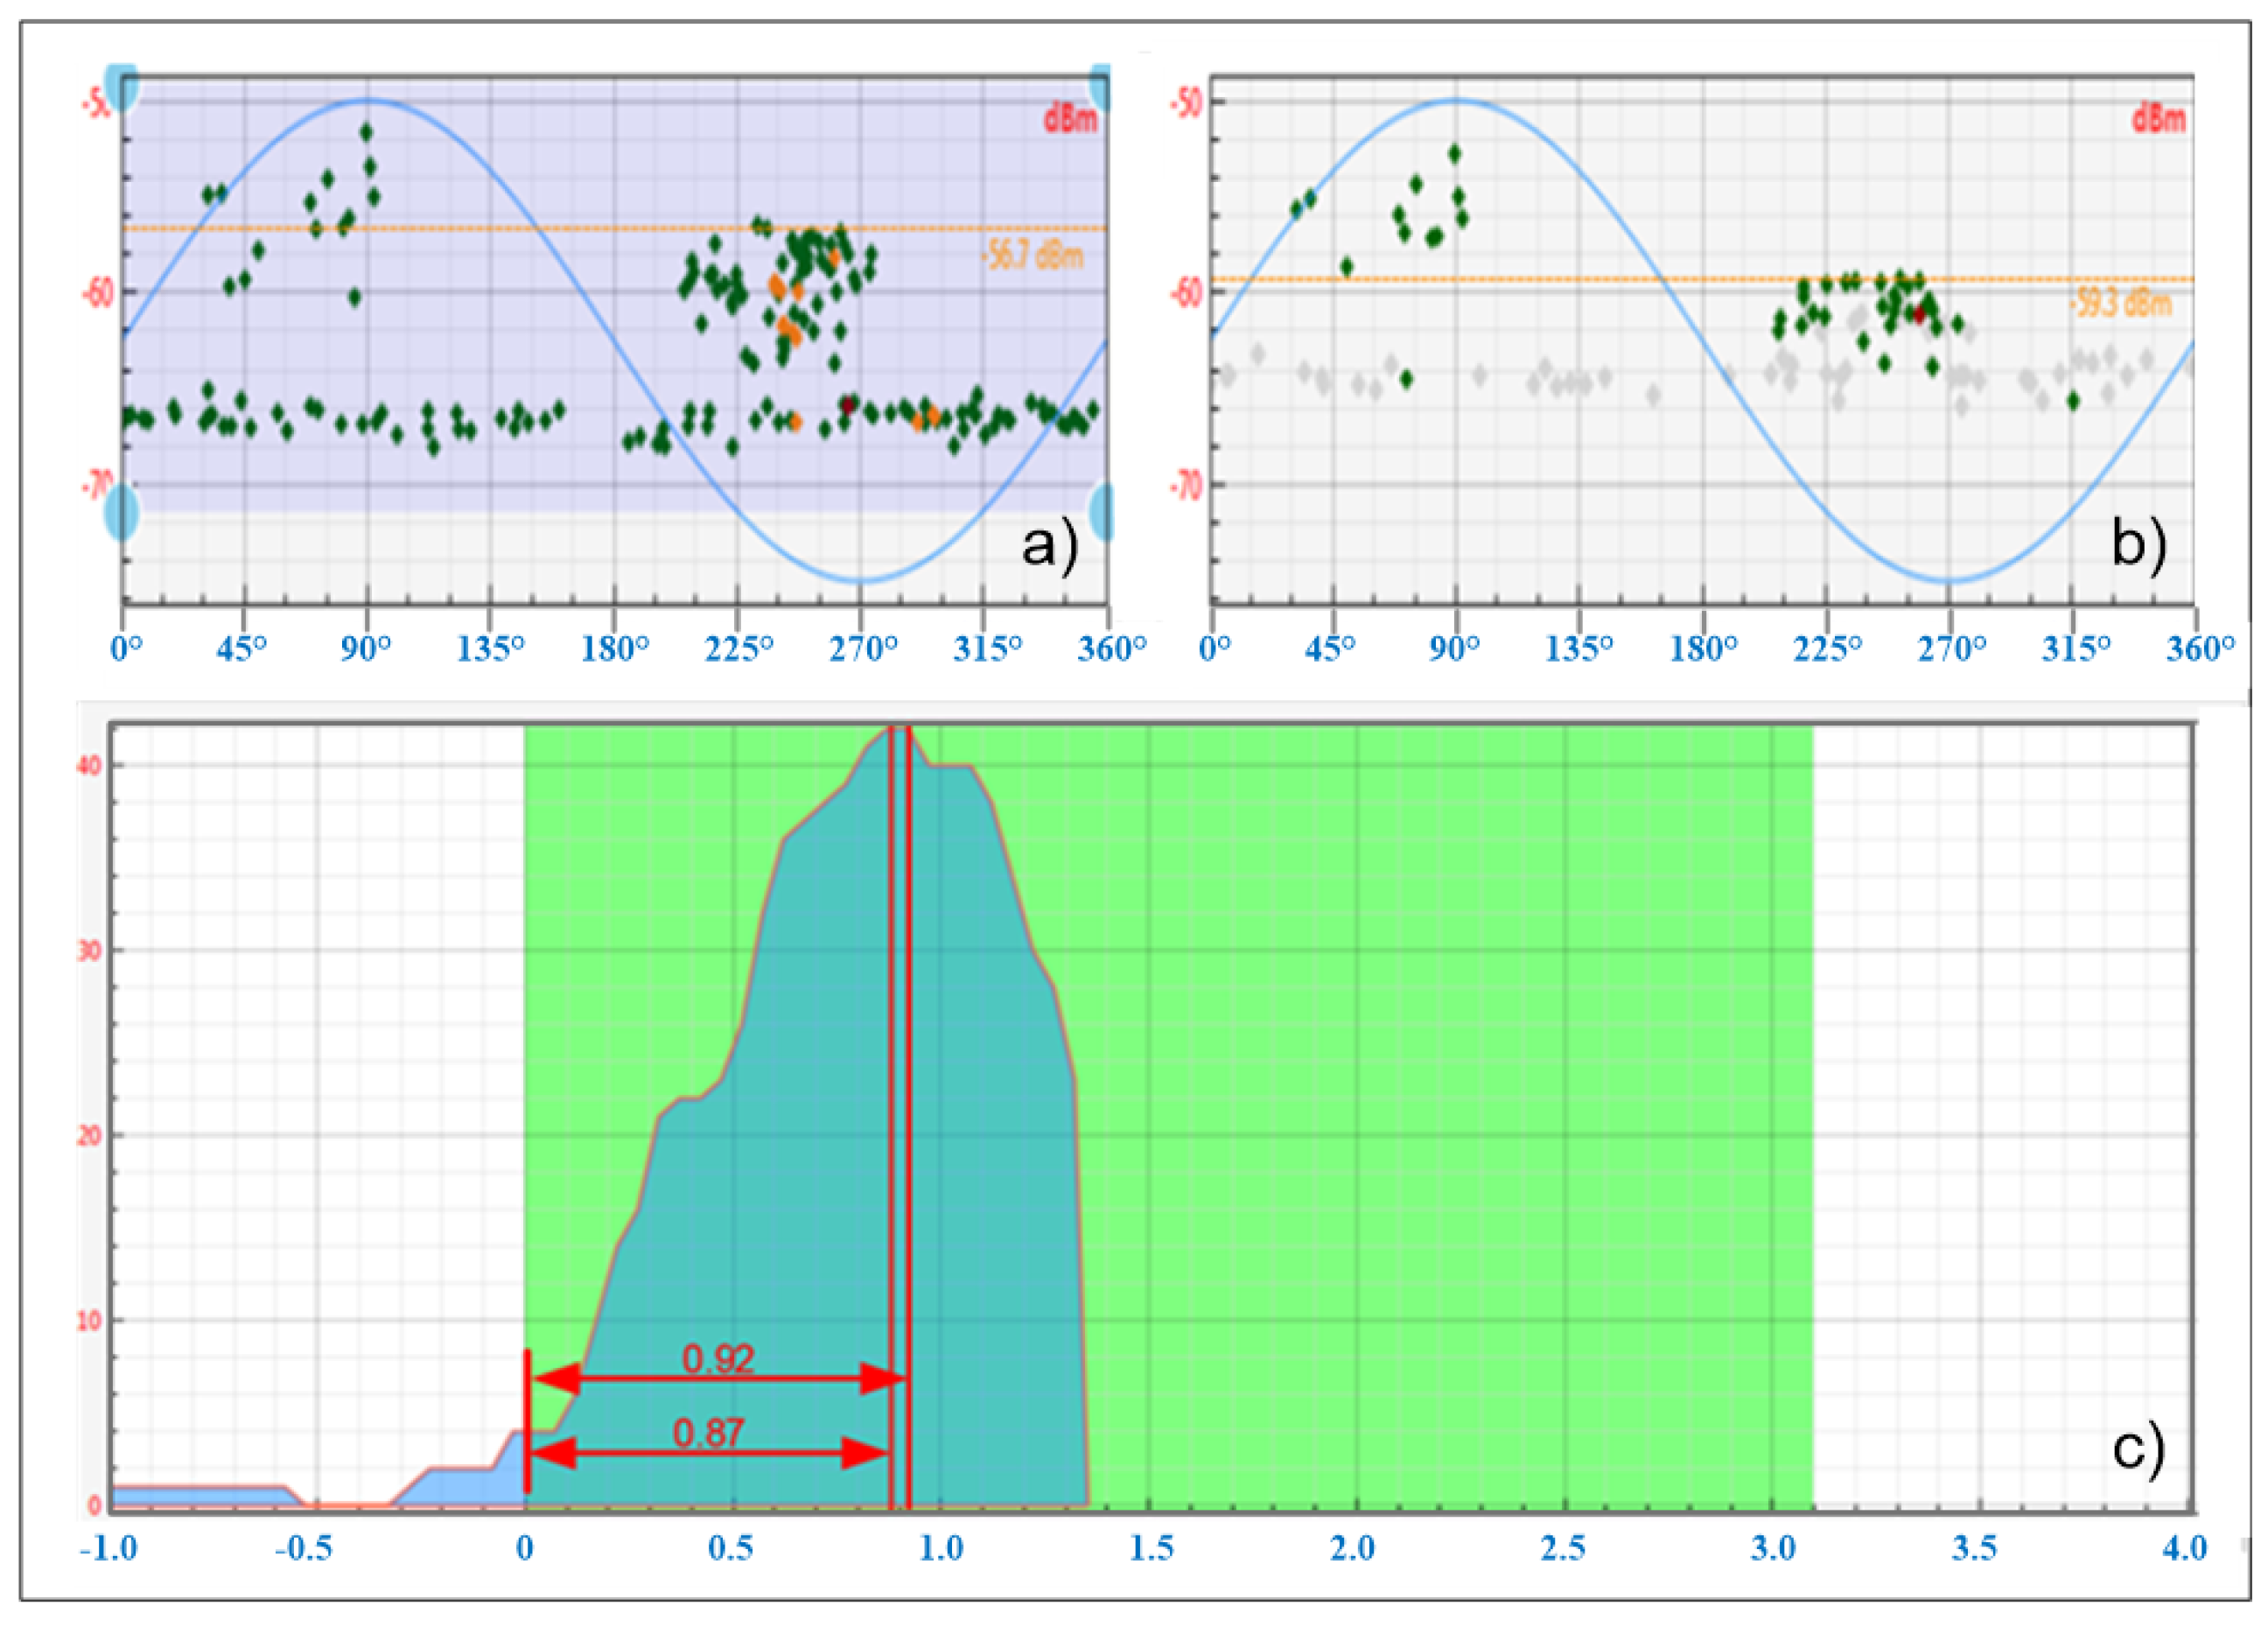The image size is (2268, 1627).
Task: Switch to panel a)
Action: click(1046, 546)
